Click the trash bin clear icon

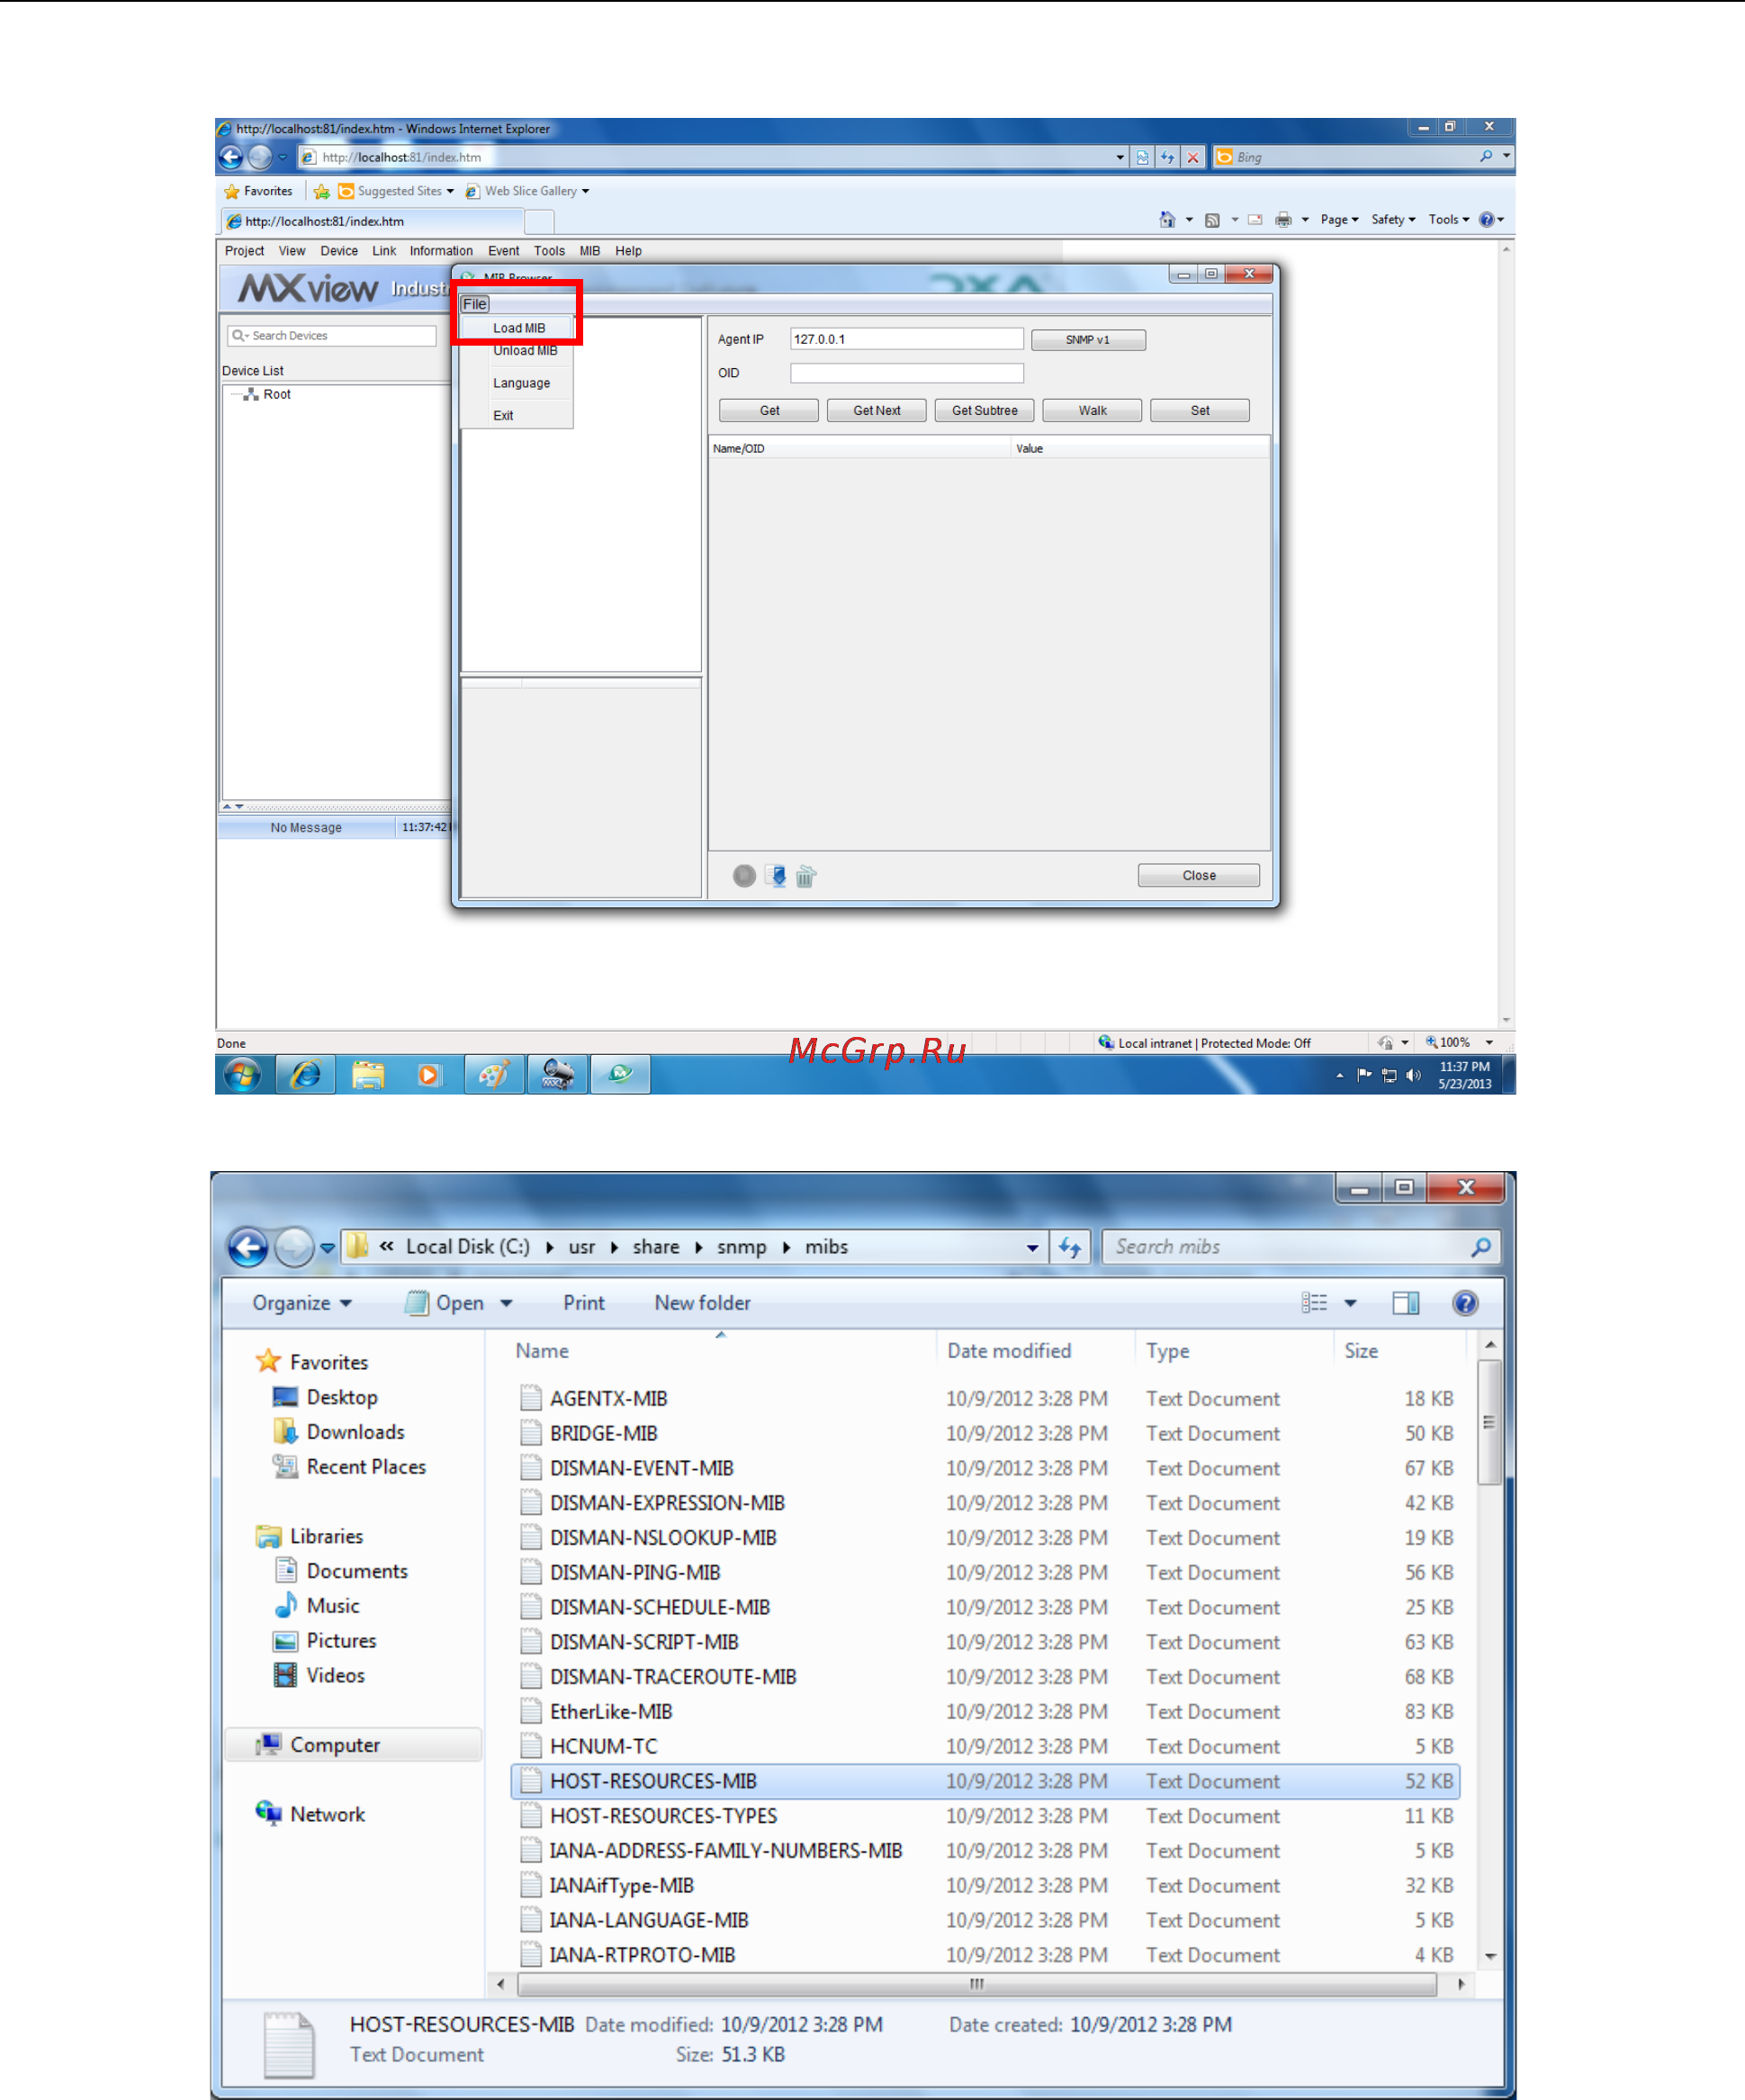coord(806,876)
